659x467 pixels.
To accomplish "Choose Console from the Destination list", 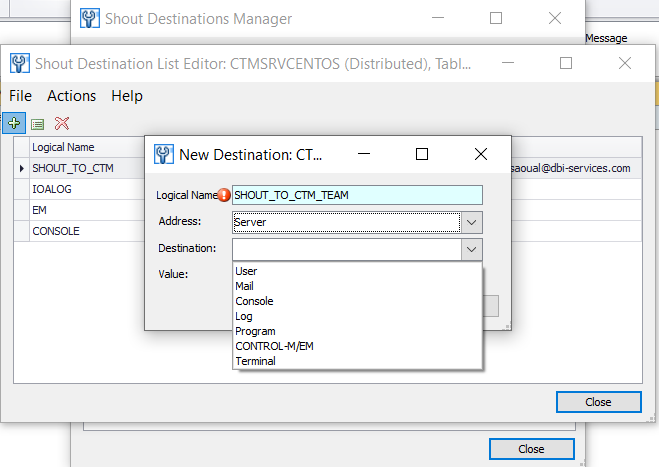I will click(357, 301).
